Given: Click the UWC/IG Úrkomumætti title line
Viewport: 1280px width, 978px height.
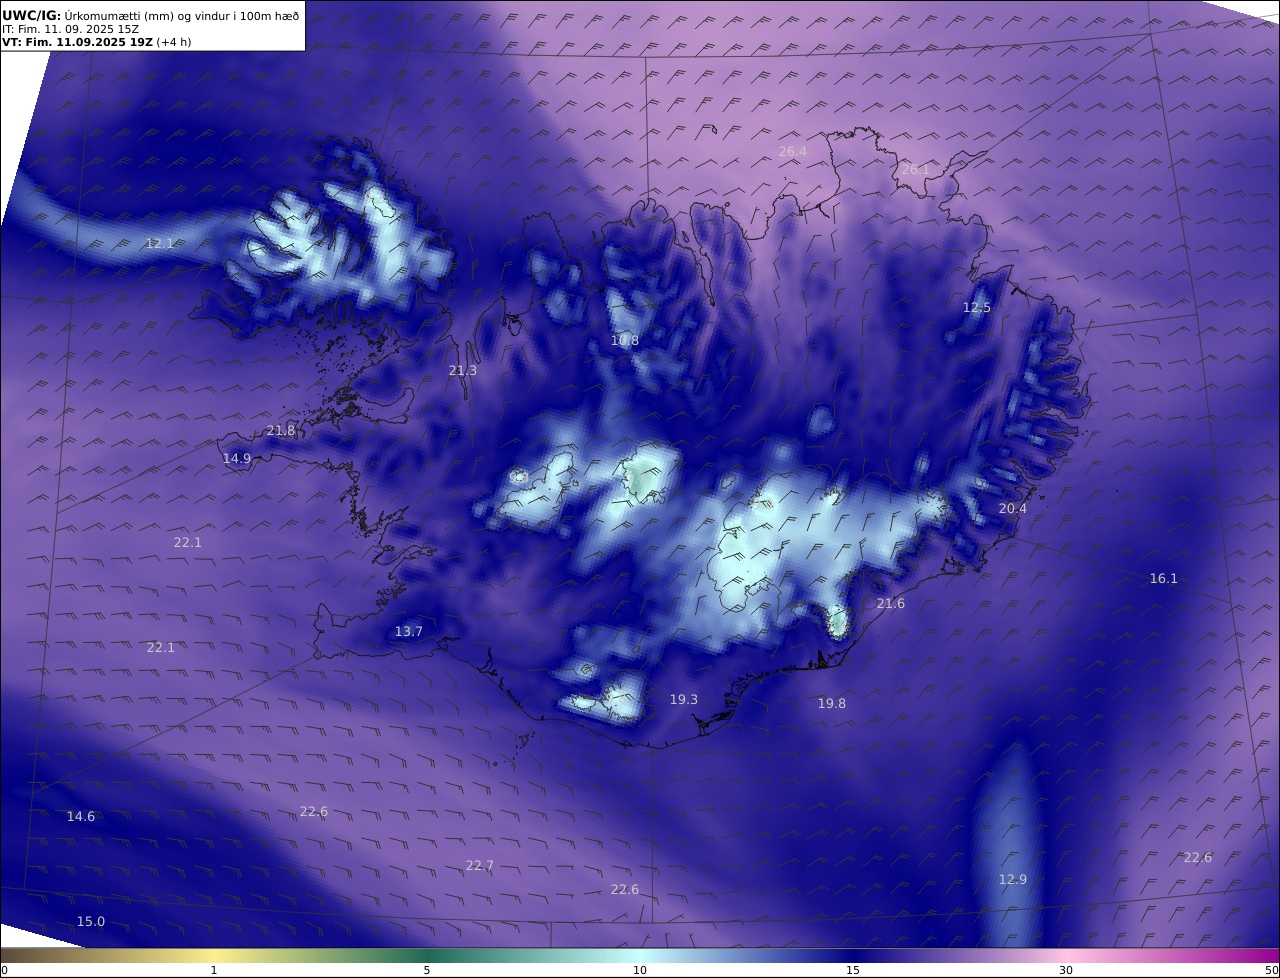Looking at the screenshot, I should pos(151,15).
